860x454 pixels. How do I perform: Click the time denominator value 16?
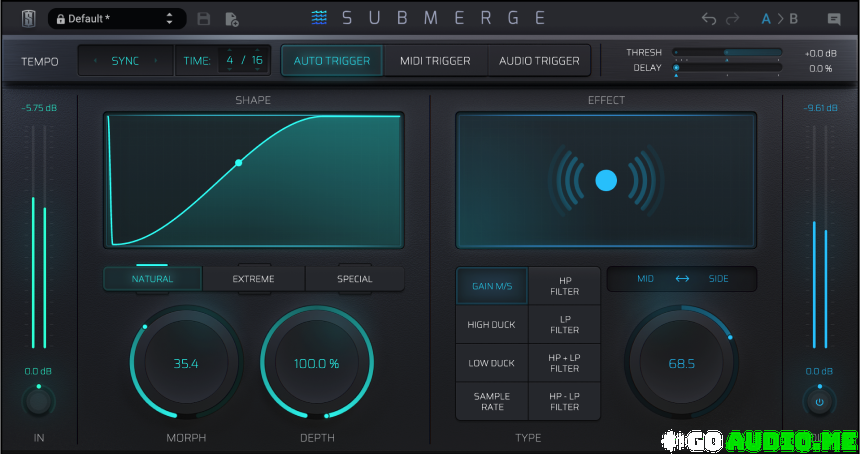(x=257, y=60)
